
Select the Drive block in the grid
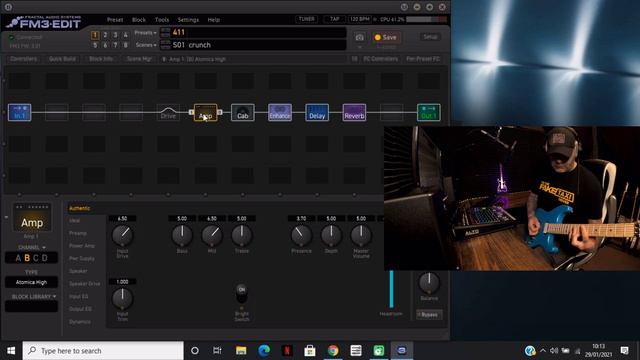168,112
